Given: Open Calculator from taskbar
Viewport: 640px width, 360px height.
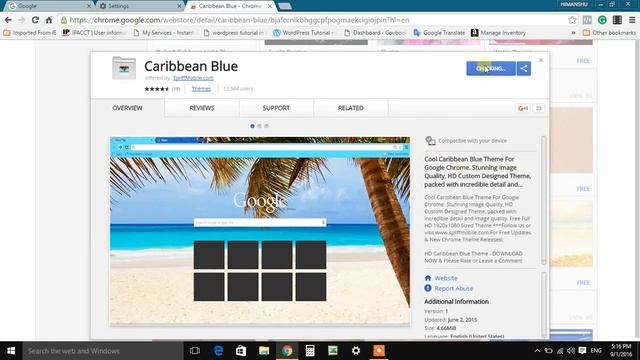Looking at the screenshot, I should [x=310, y=351].
